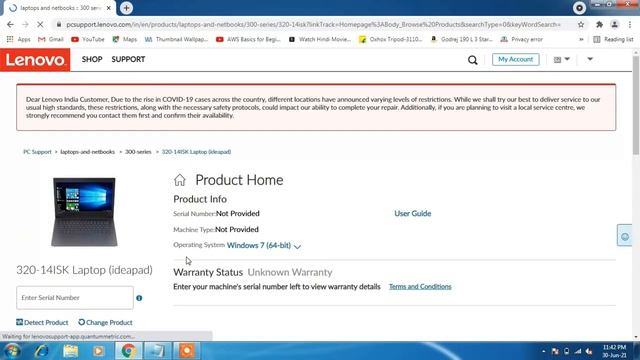Click serial number info icon

tap(139, 298)
